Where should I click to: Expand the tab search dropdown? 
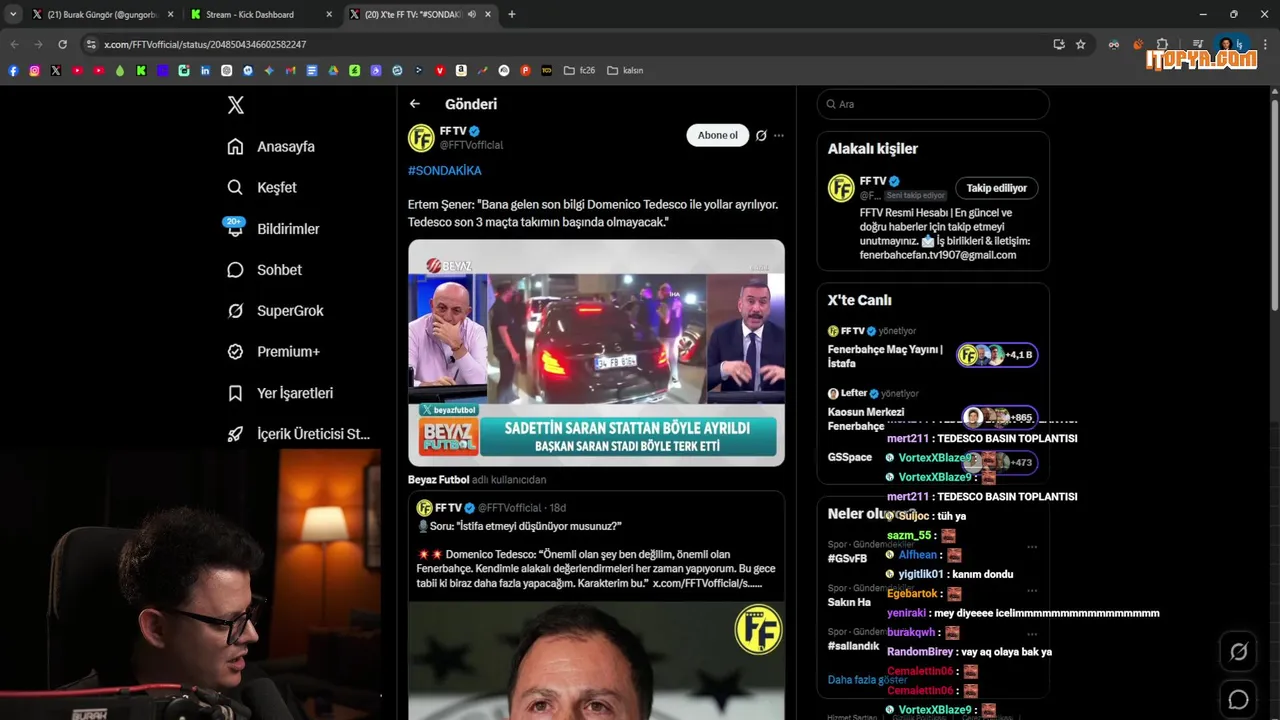(x=12, y=14)
